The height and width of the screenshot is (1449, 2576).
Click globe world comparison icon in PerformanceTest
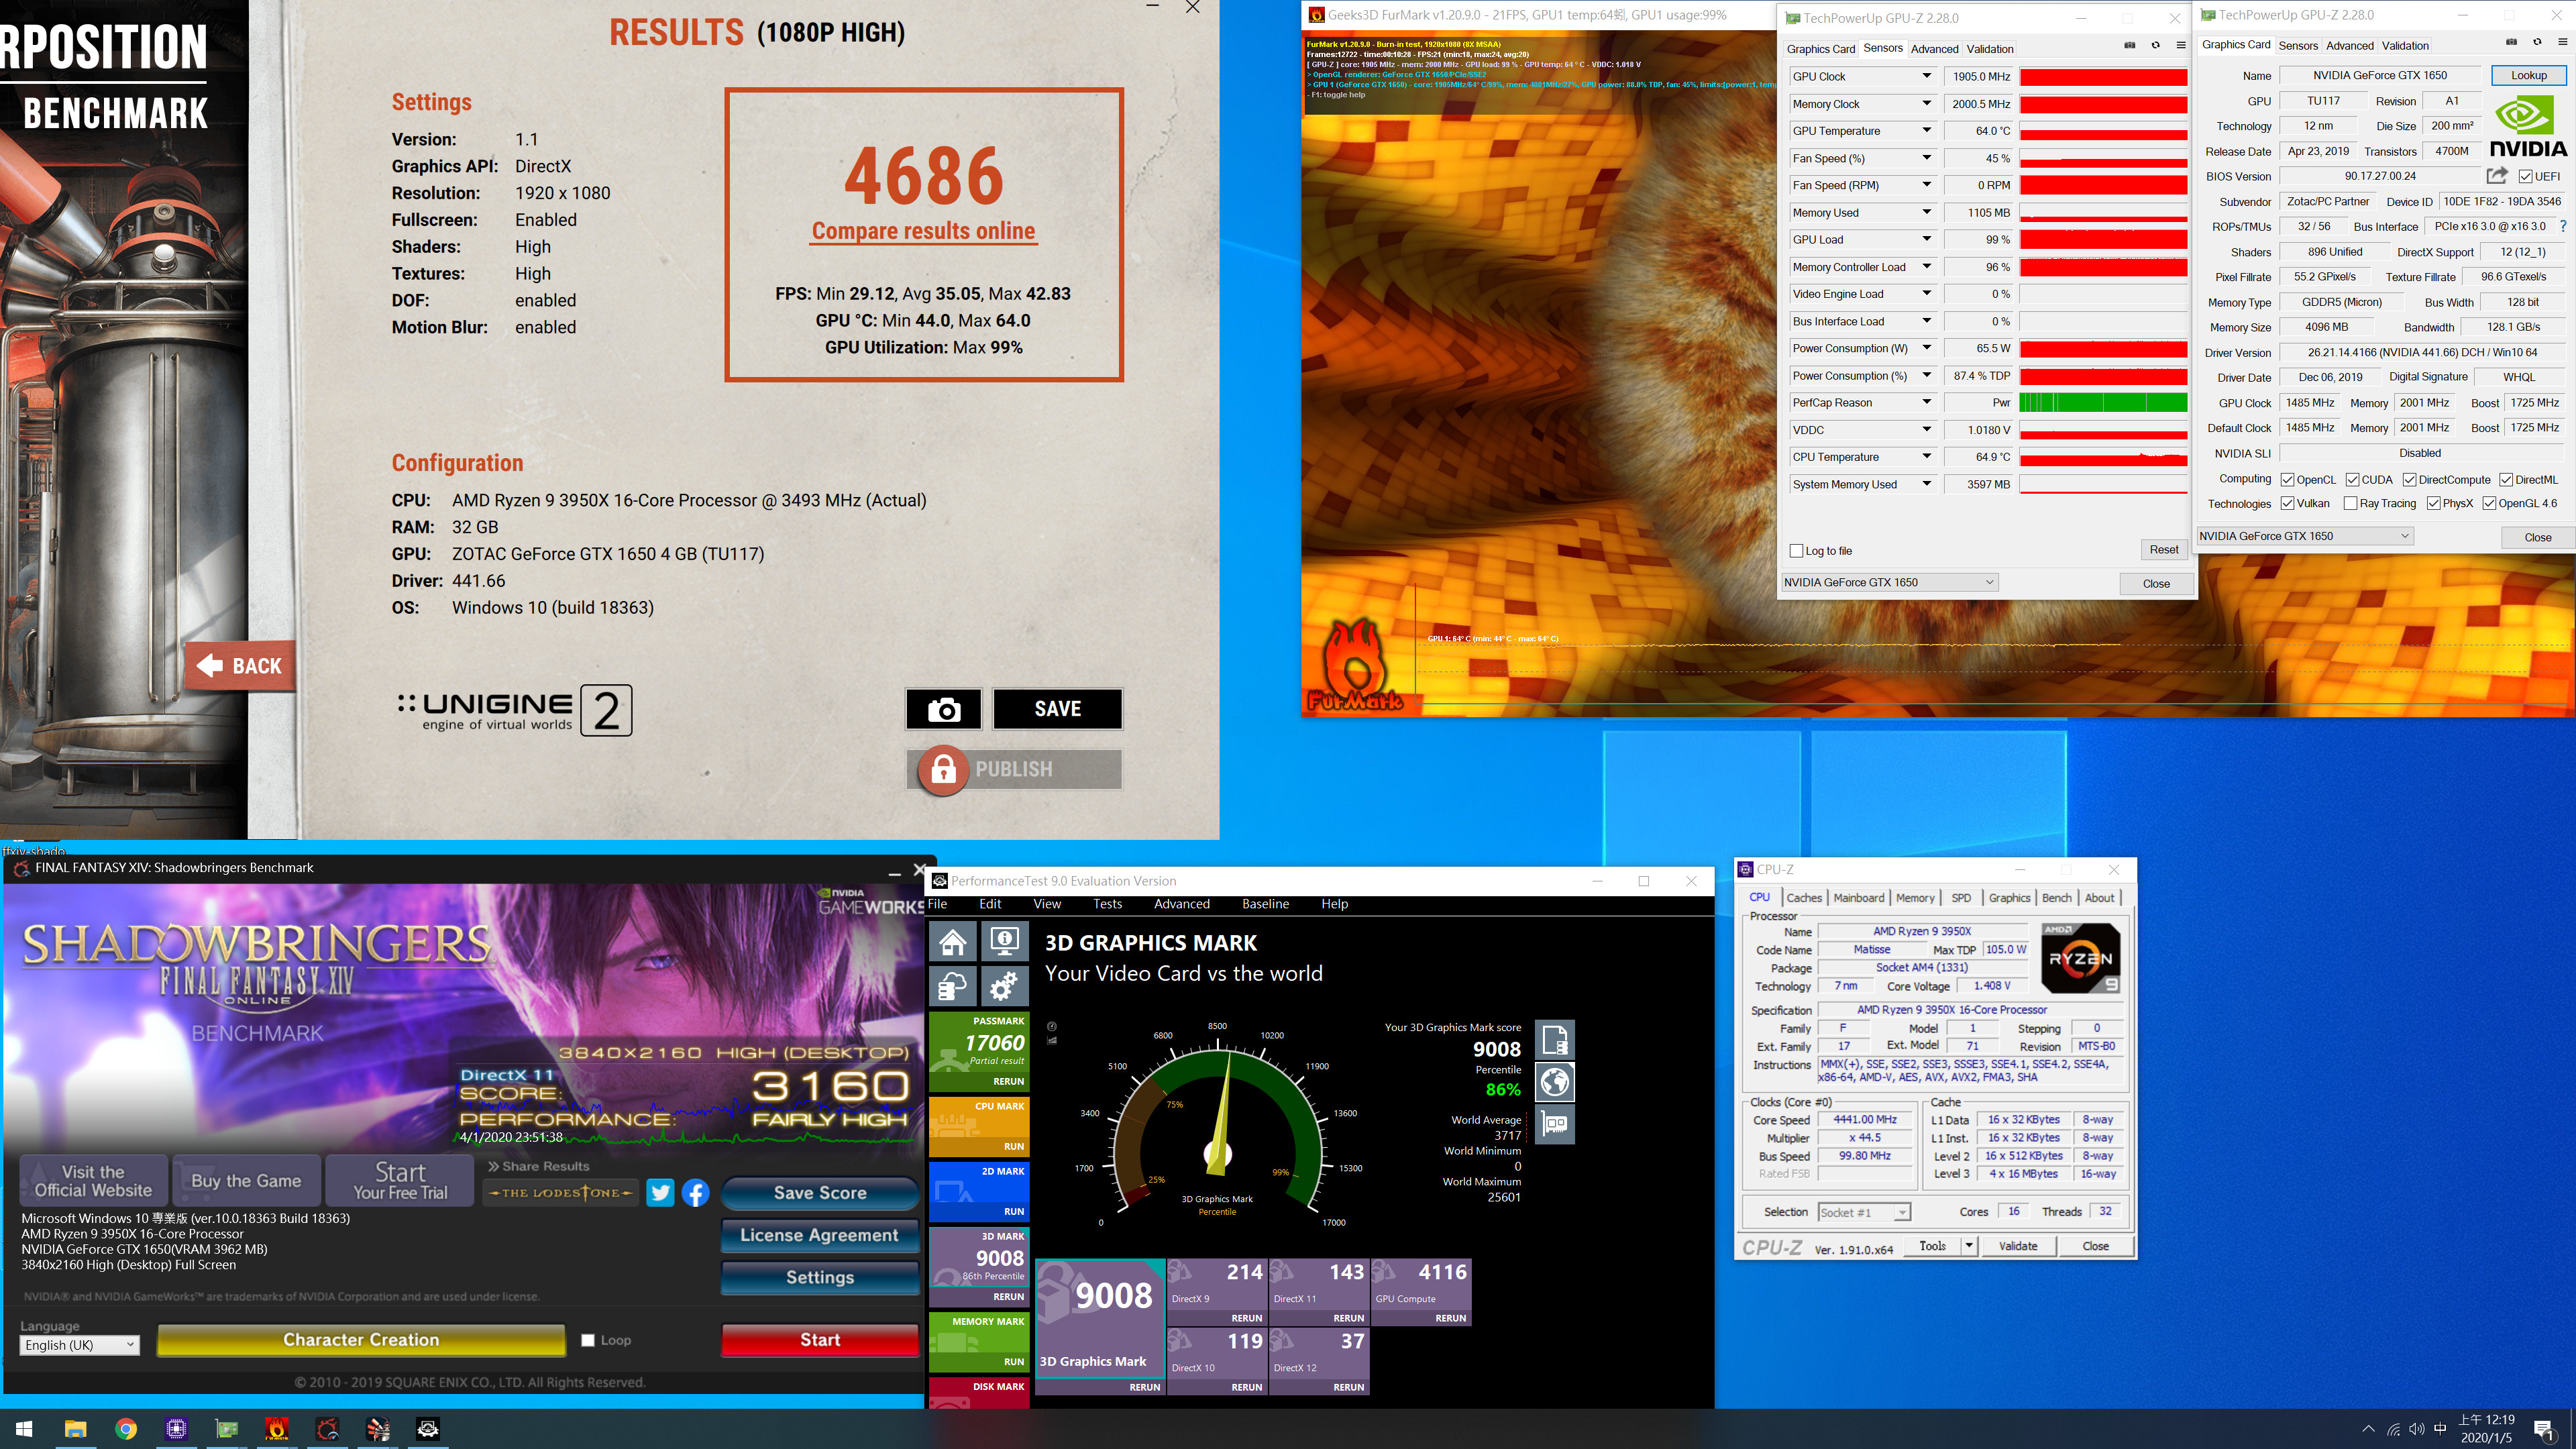click(x=1554, y=1083)
